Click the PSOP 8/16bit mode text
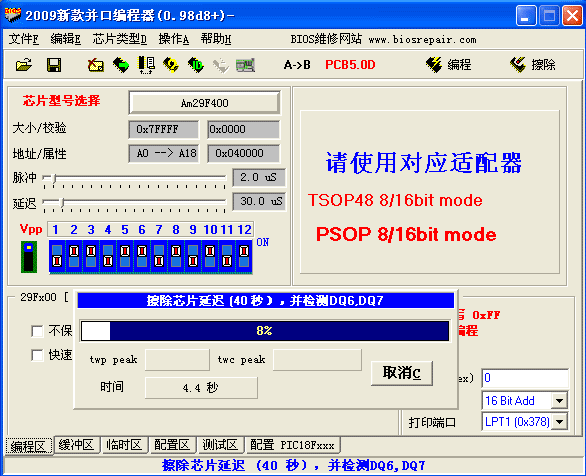This screenshot has width=586, height=476. 406,234
